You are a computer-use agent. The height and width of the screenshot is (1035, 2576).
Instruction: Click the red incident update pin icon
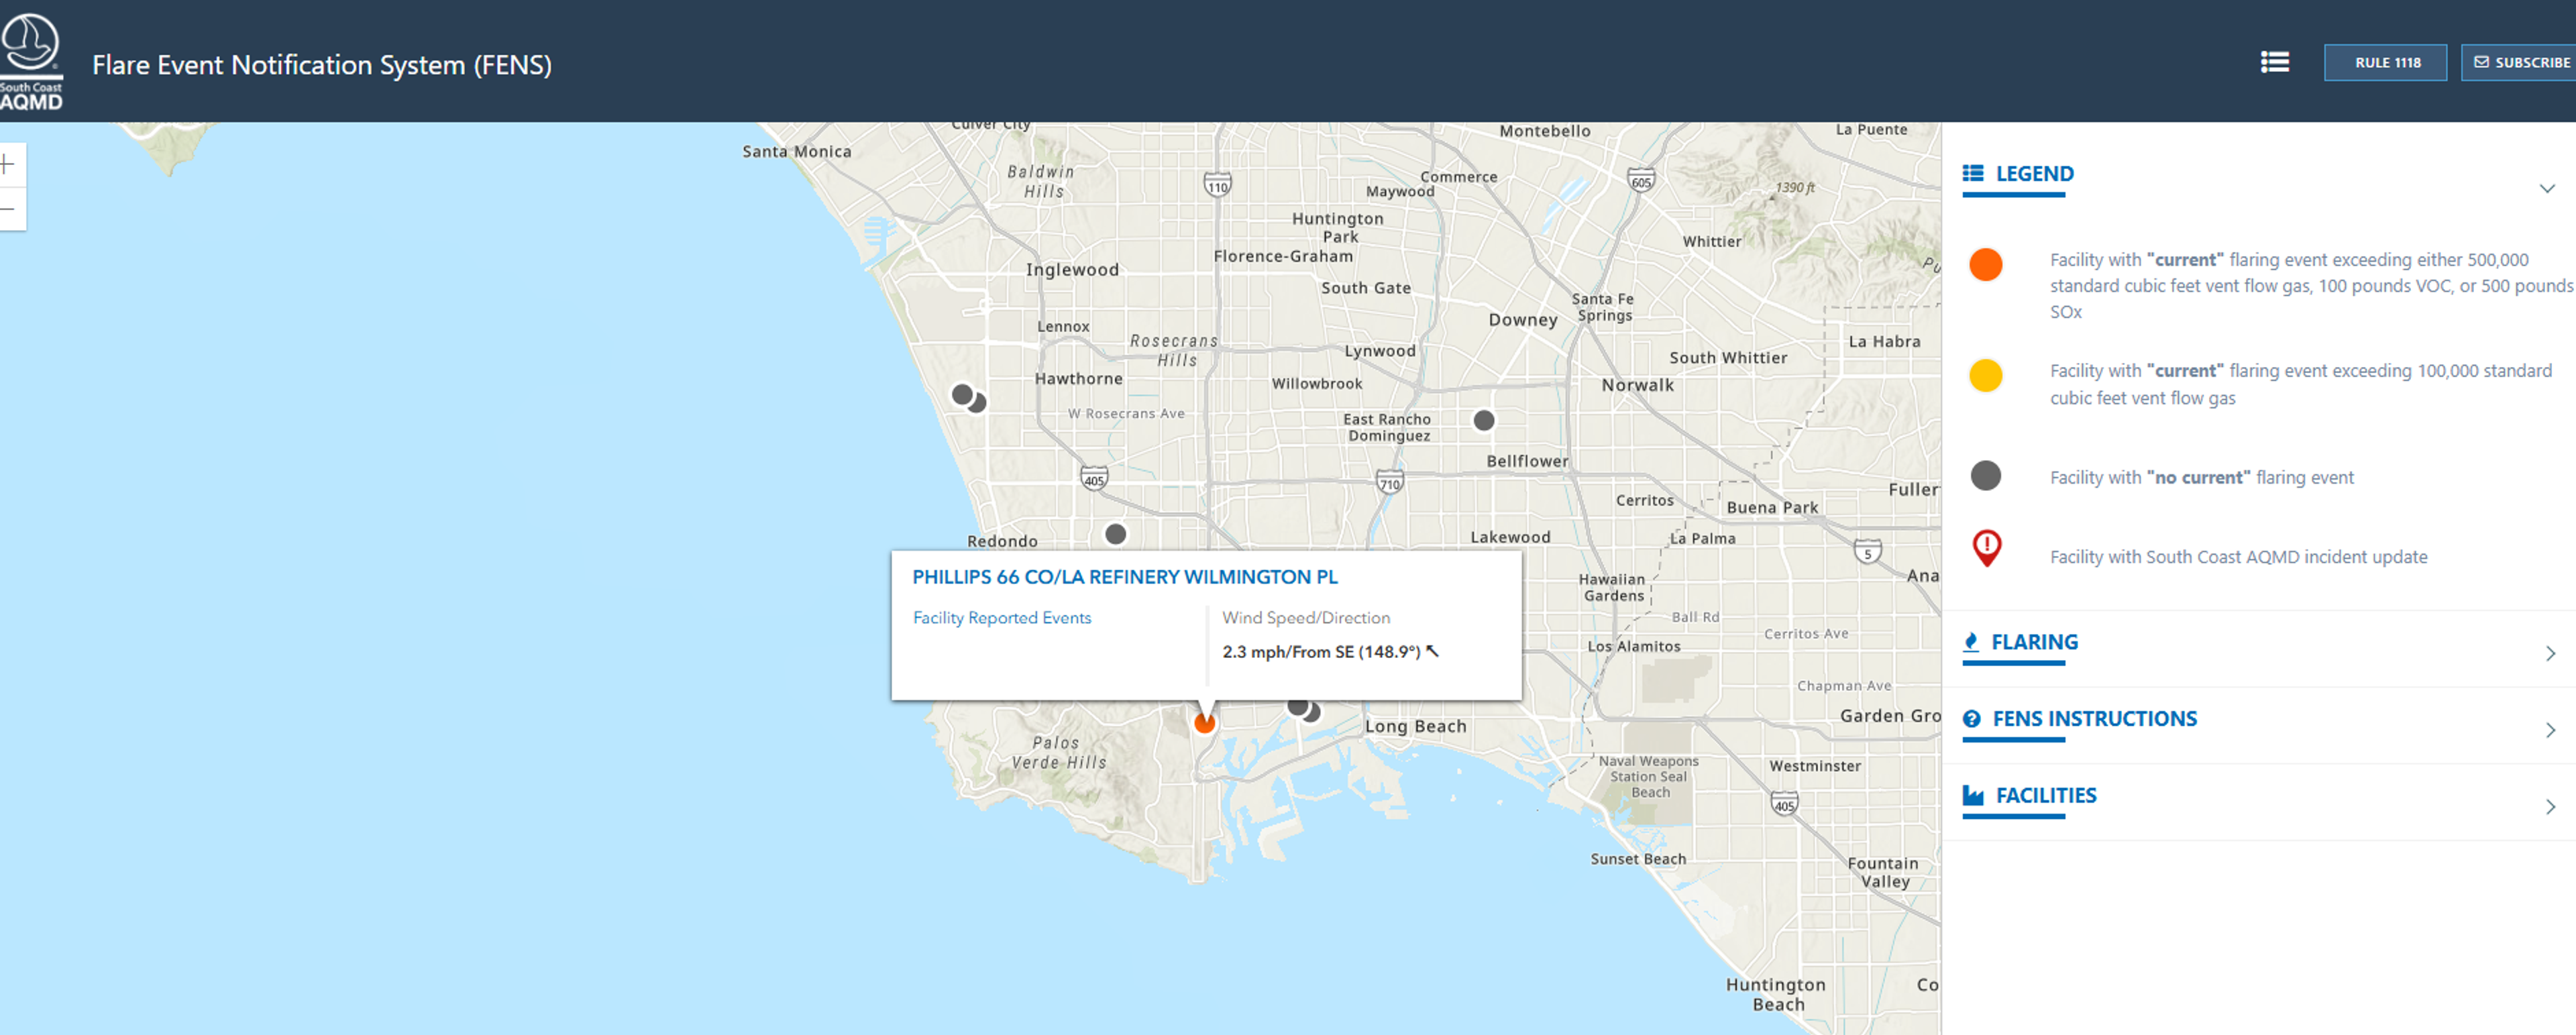pos(1986,548)
